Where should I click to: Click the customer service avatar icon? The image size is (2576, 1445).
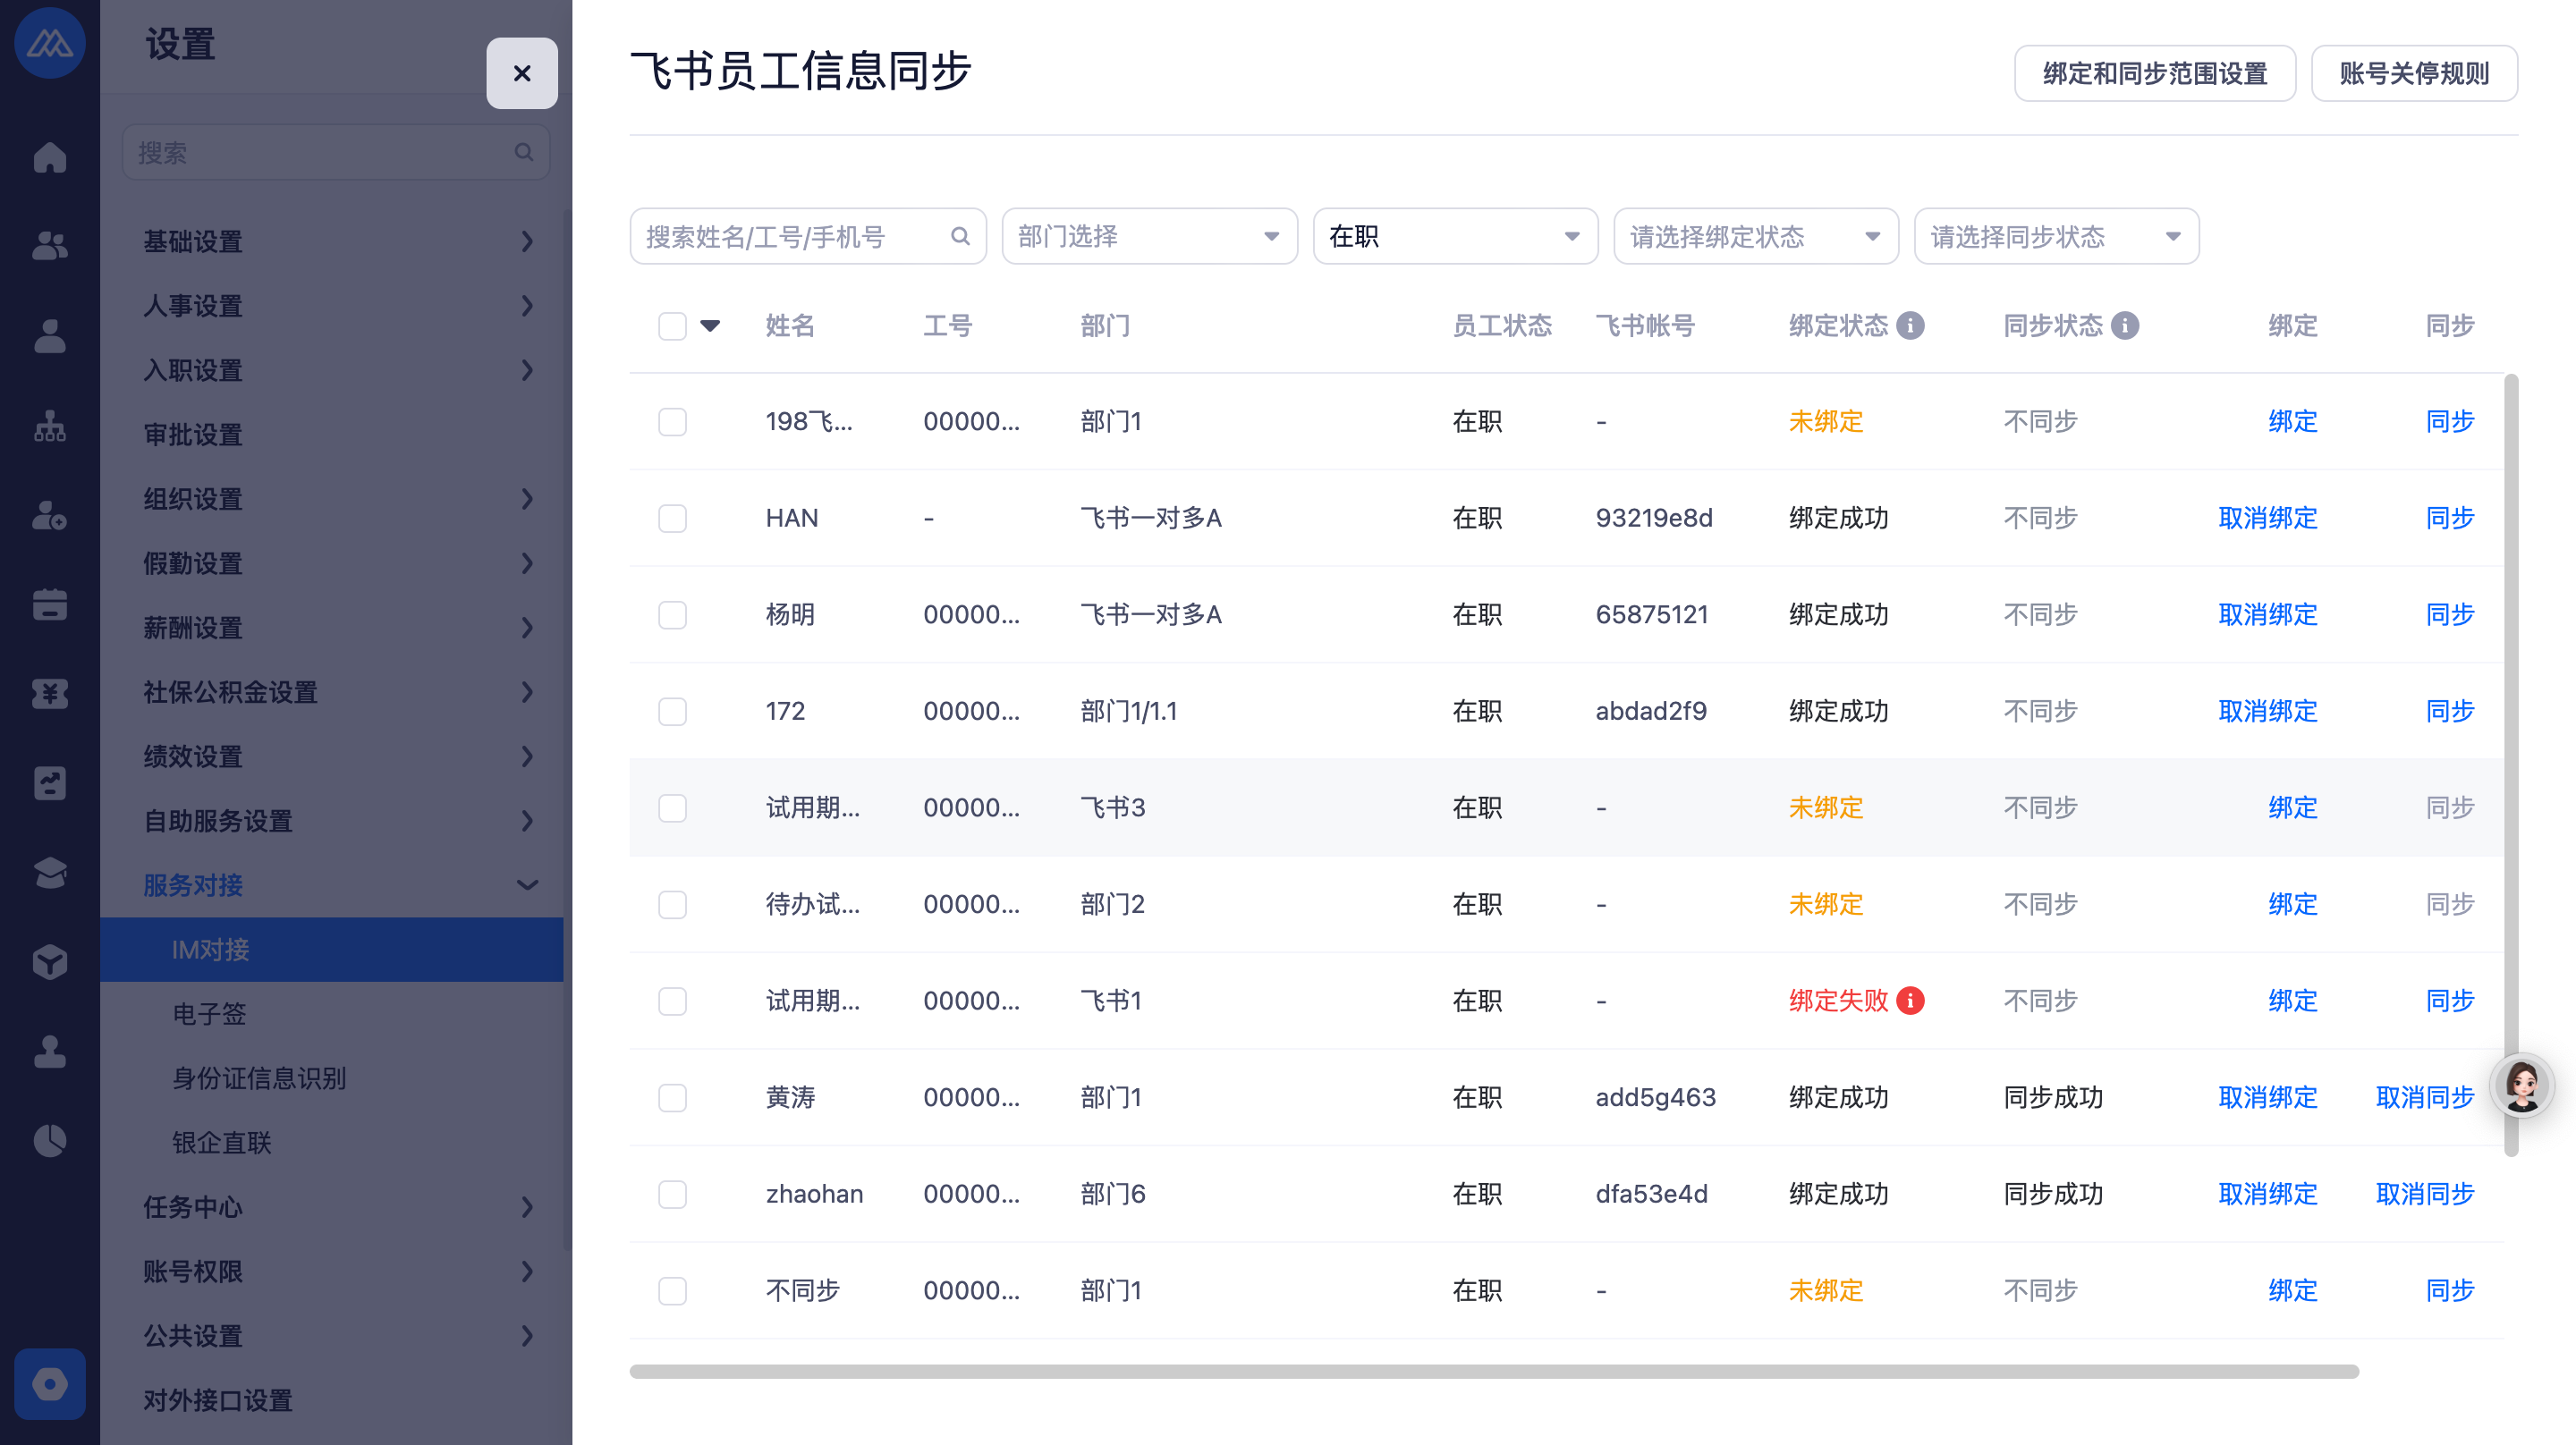pyautogui.click(x=2521, y=1085)
